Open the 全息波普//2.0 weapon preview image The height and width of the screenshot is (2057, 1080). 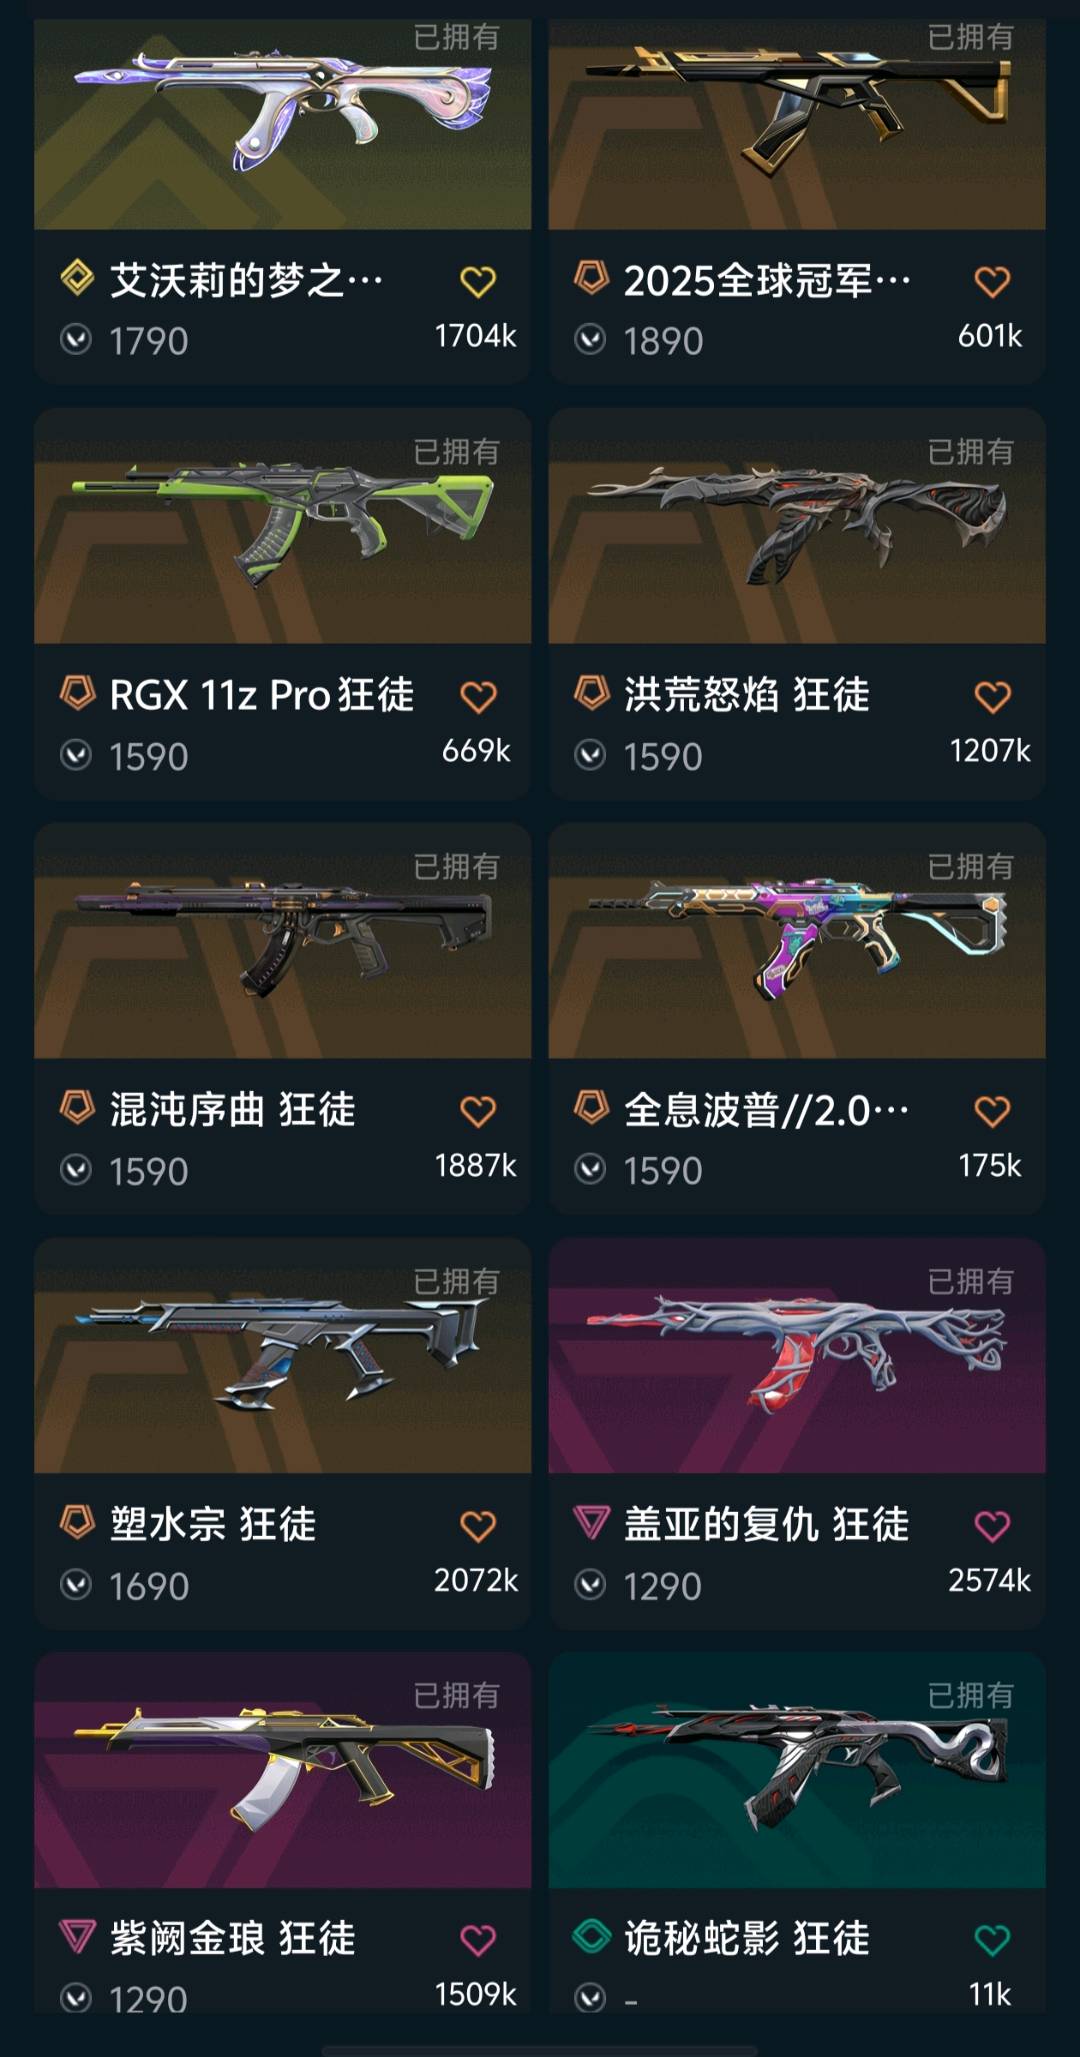click(x=797, y=941)
